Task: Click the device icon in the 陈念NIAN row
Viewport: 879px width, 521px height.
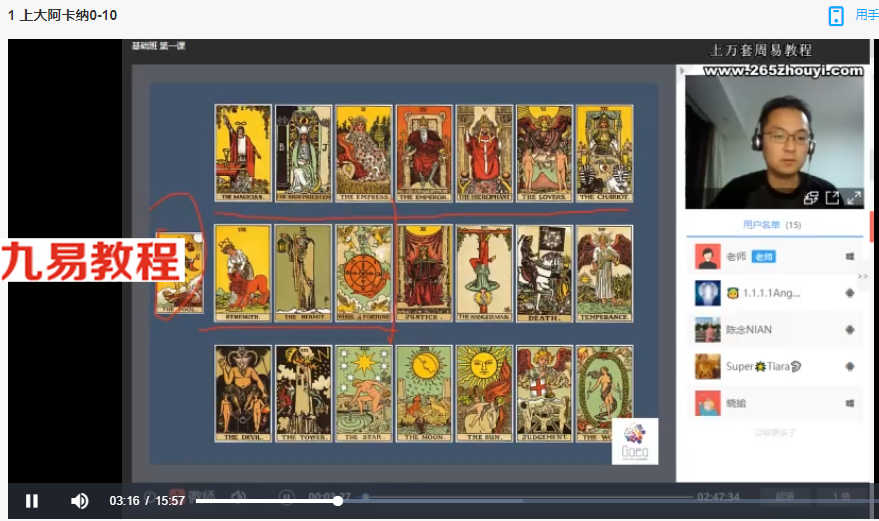Action: coord(850,330)
